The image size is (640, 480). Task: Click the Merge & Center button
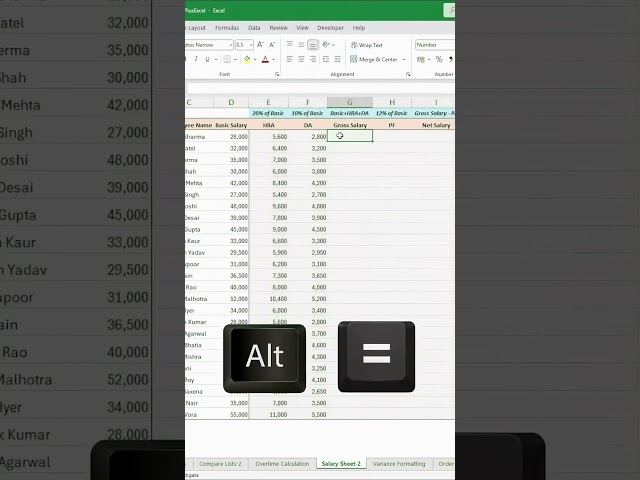point(373,60)
